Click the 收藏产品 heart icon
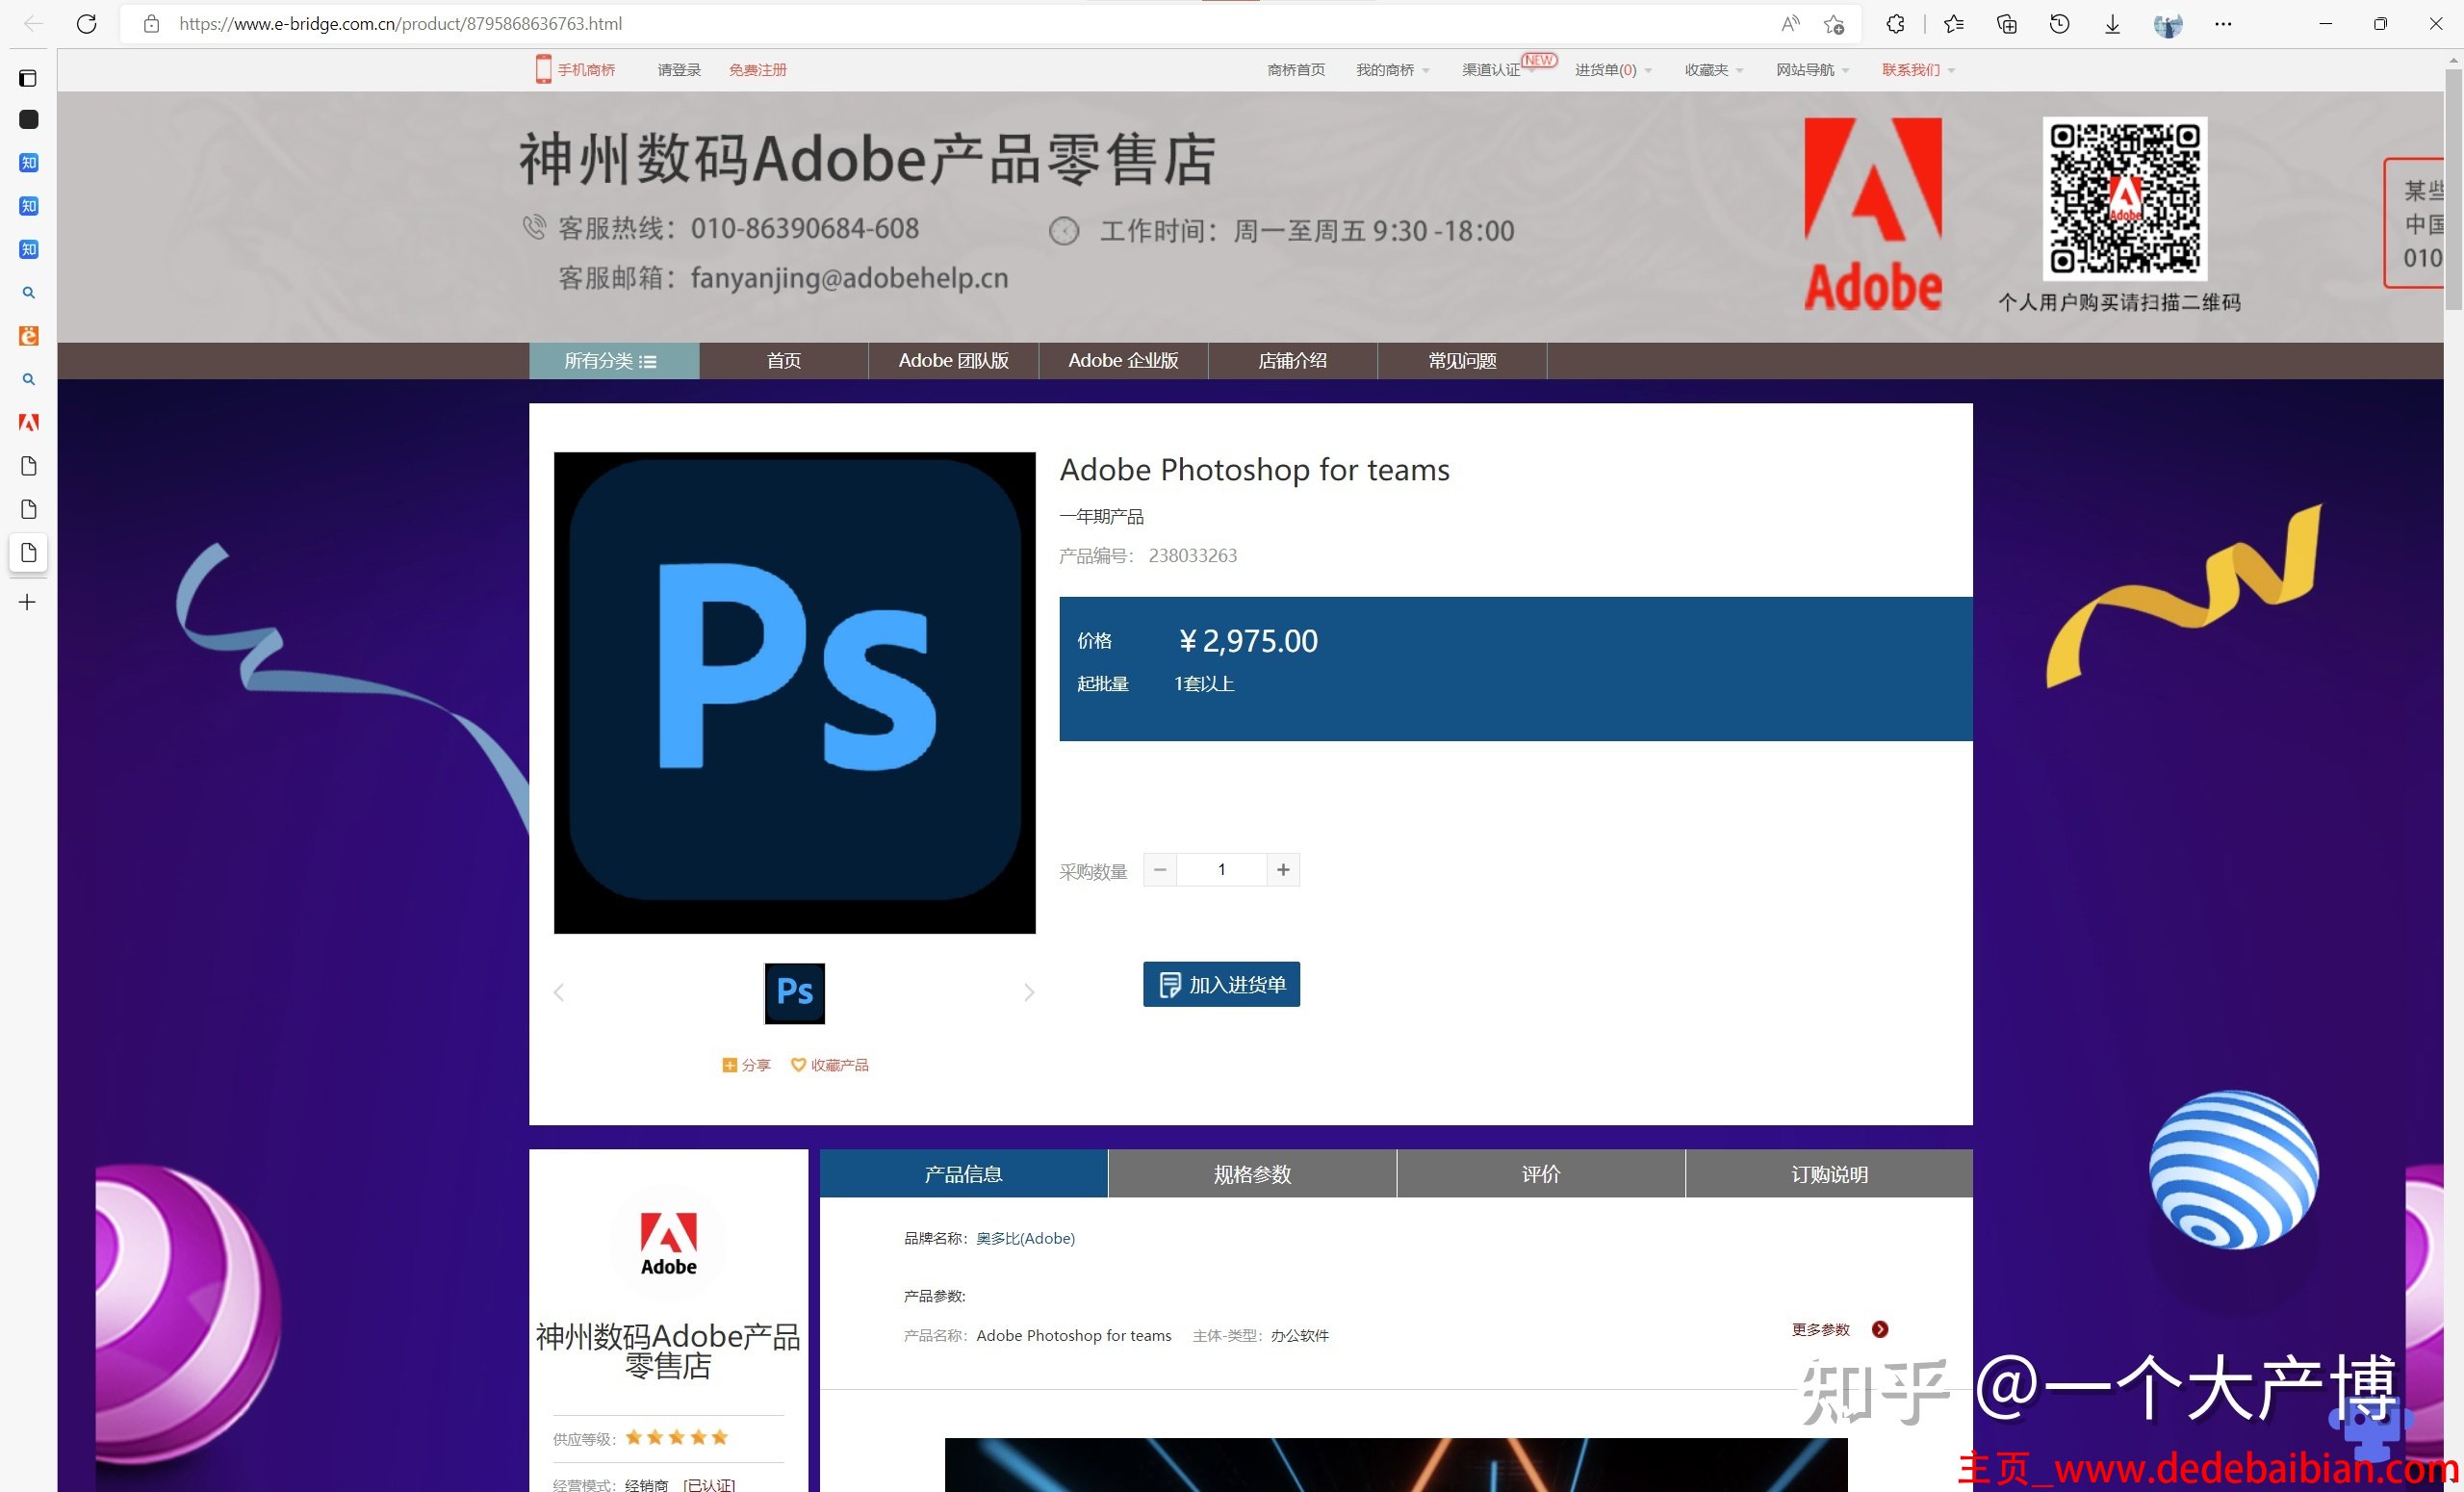Viewport: 2464px width, 1492px height. click(x=798, y=1065)
